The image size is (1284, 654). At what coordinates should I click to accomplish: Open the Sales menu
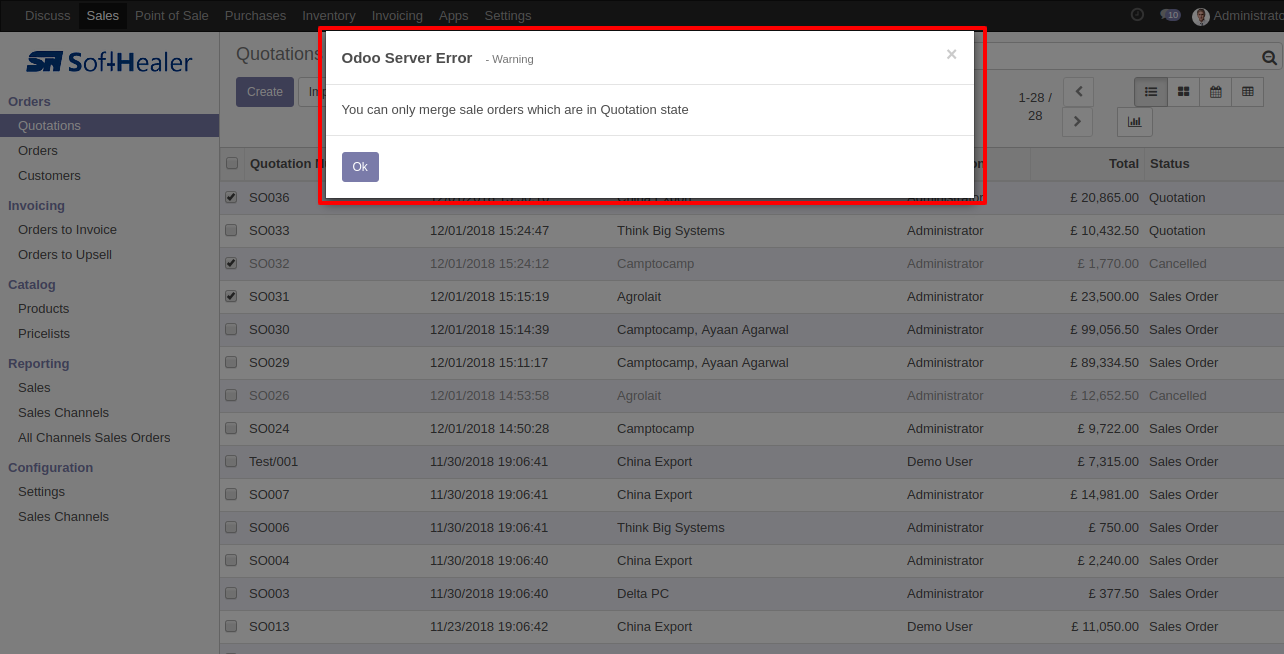pyautogui.click(x=102, y=15)
